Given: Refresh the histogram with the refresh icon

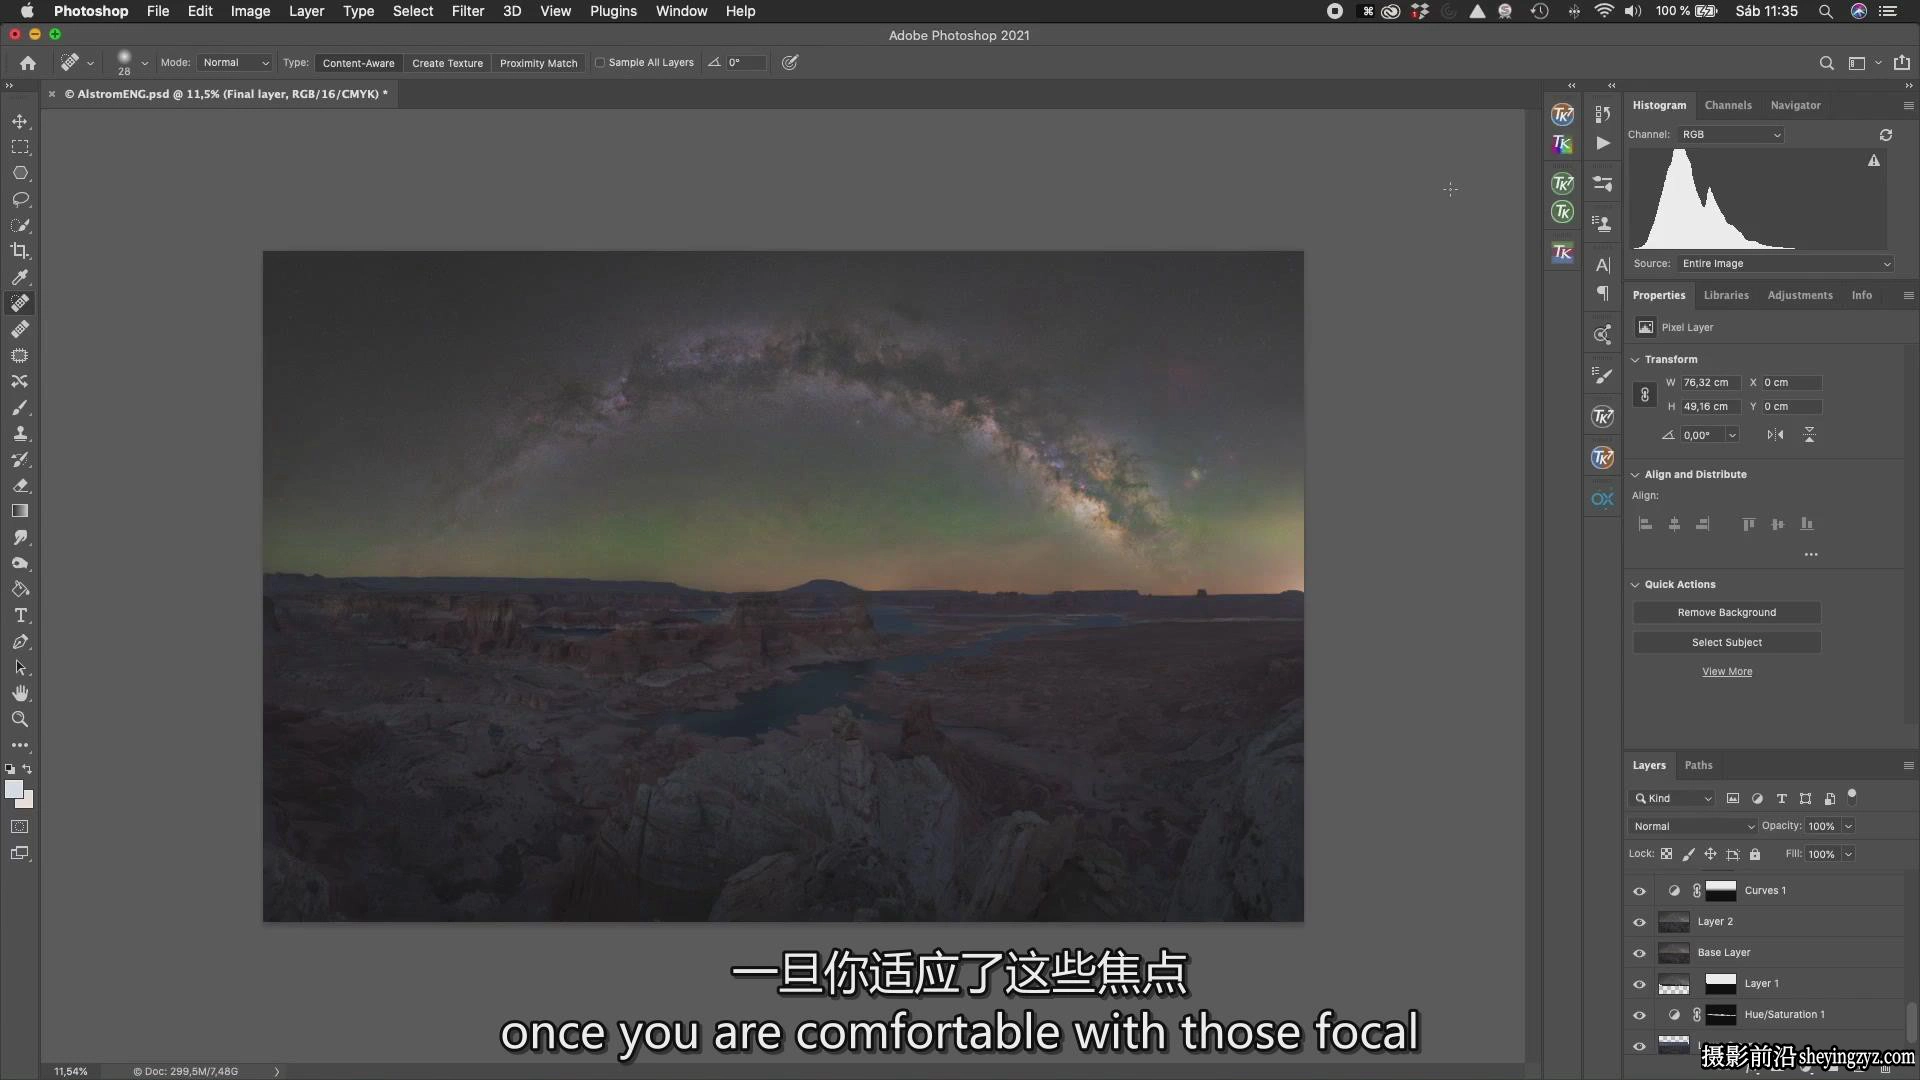Looking at the screenshot, I should 1886,135.
